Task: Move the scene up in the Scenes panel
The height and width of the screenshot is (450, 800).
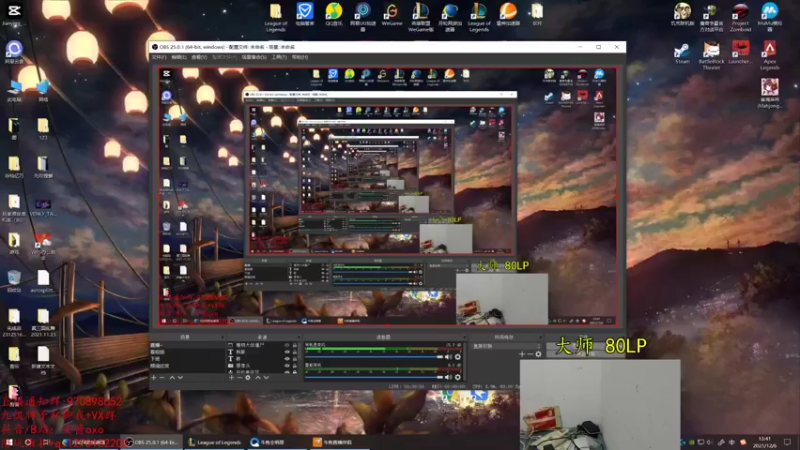Action: click(x=172, y=378)
